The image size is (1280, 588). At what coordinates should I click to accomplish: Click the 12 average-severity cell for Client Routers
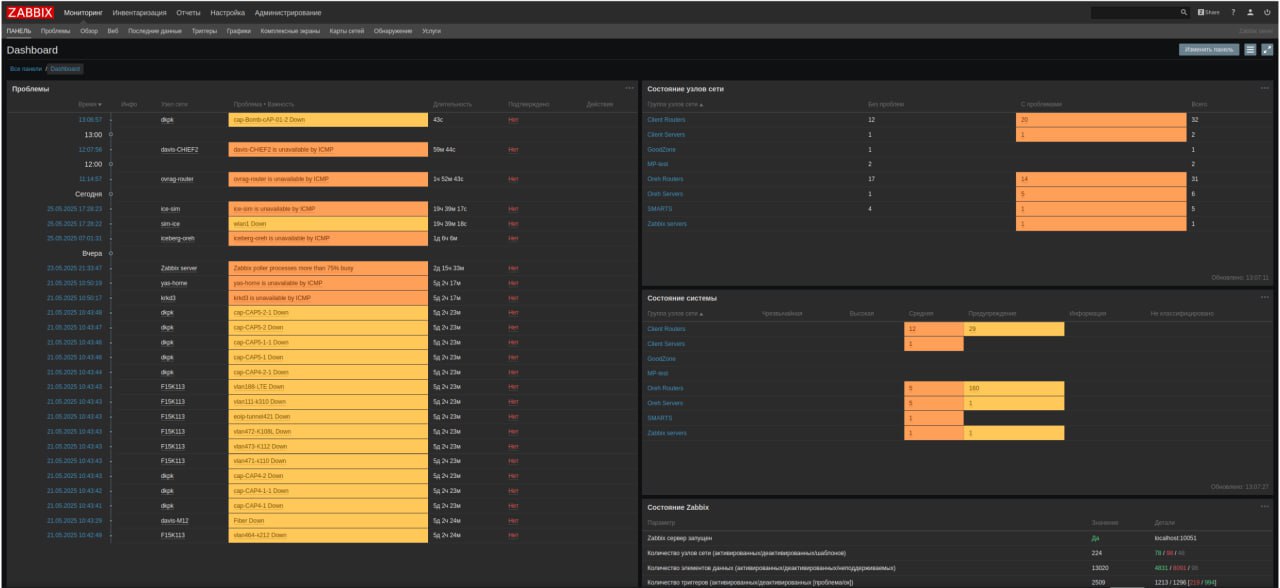click(x=934, y=329)
